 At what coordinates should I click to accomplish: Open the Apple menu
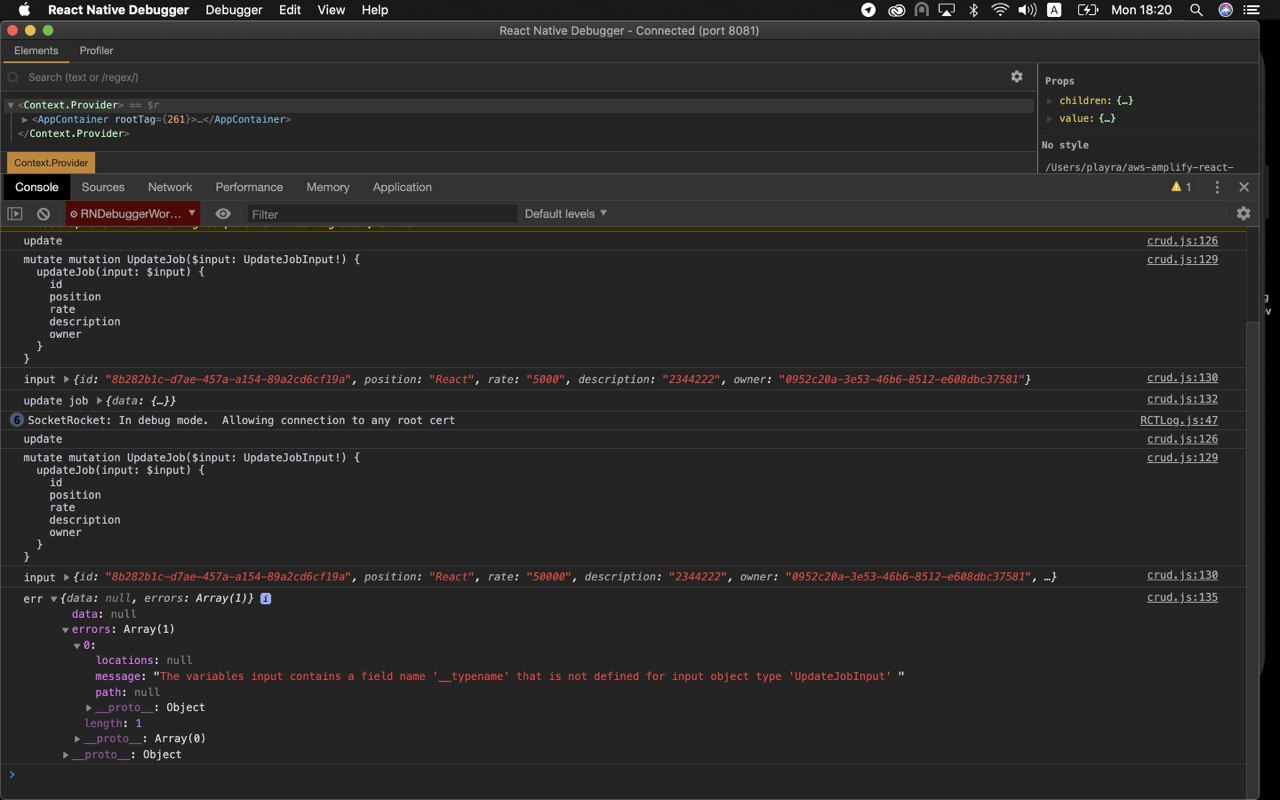(x=24, y=10)
